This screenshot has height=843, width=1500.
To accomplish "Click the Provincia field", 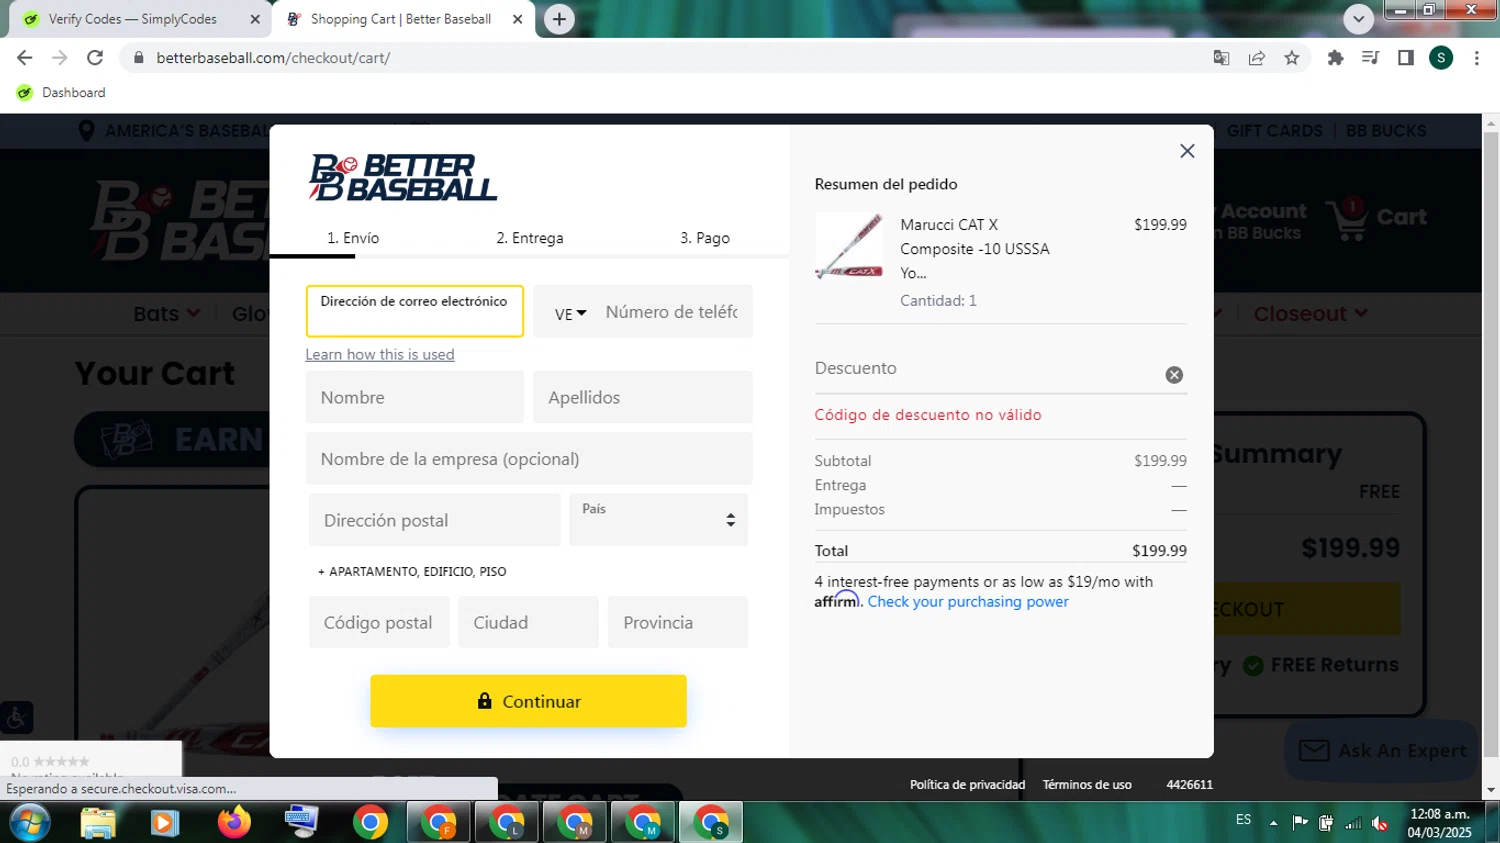I will pos(678,622).
